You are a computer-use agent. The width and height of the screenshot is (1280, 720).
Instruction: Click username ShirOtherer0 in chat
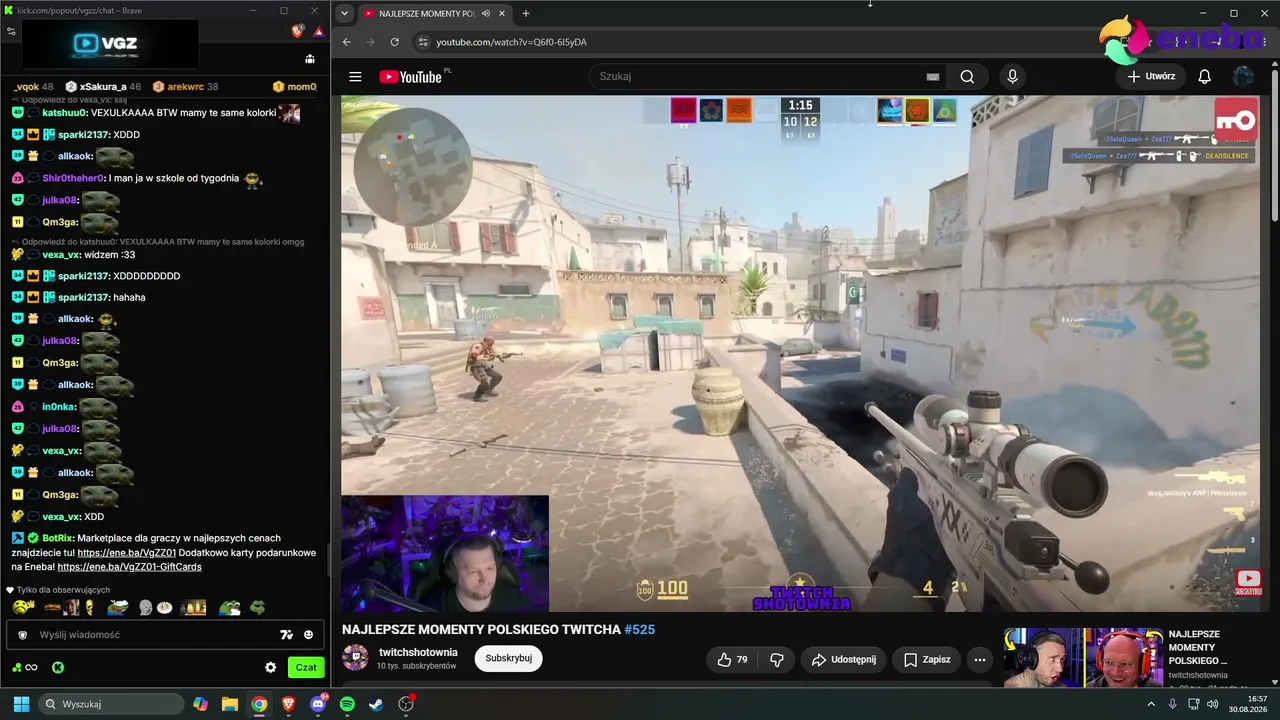(x=74, y=178)
